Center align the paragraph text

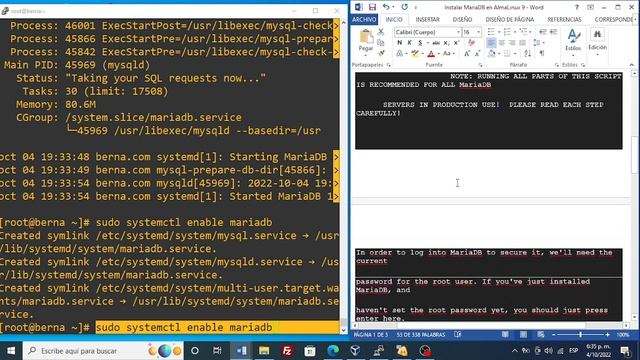coord(502,42)
